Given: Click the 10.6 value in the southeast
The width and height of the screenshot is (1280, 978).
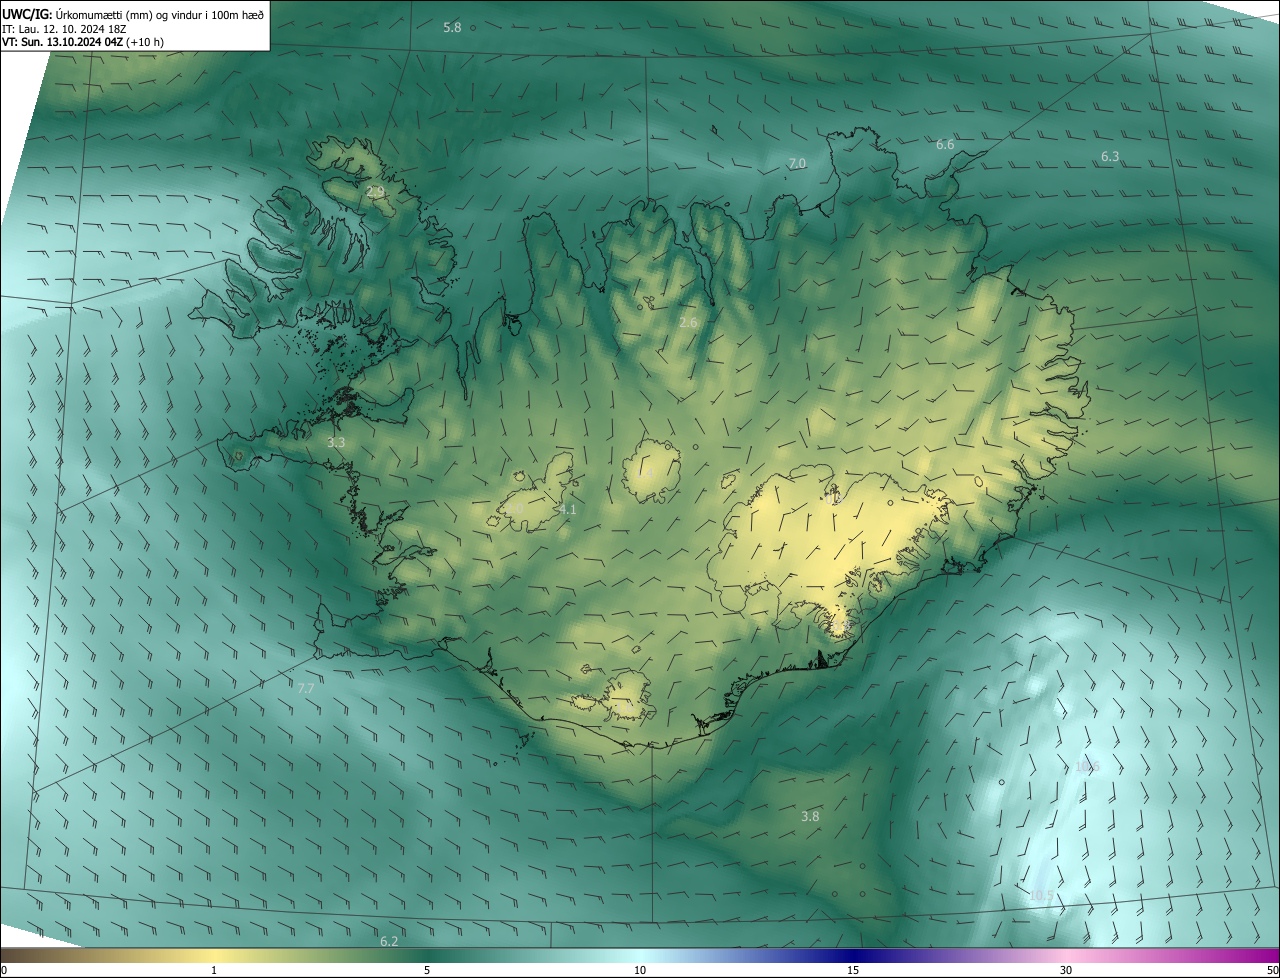Looking at the screenshot, I should click(1087, 767).
